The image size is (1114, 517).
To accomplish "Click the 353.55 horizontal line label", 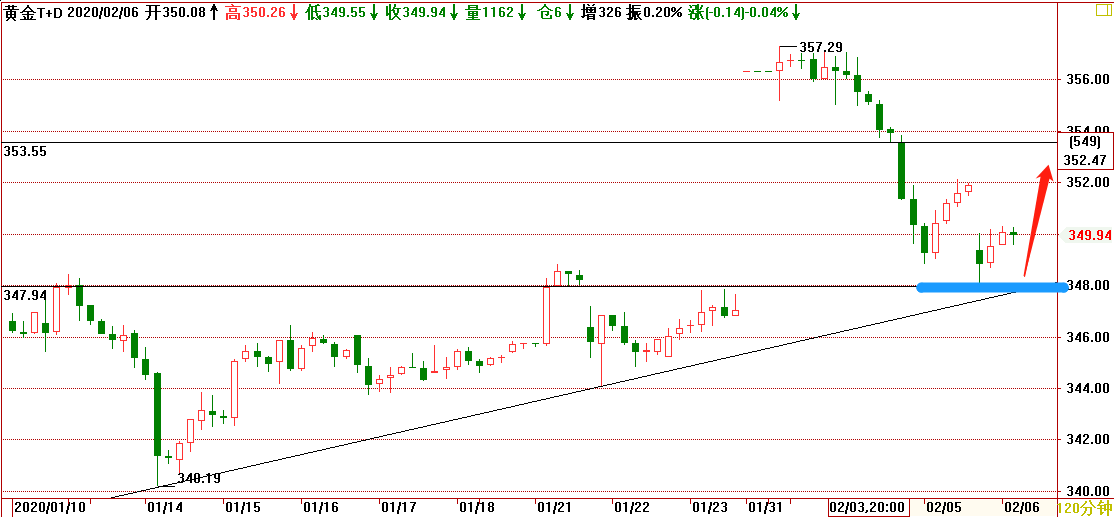I will click(x=24, y=151).
